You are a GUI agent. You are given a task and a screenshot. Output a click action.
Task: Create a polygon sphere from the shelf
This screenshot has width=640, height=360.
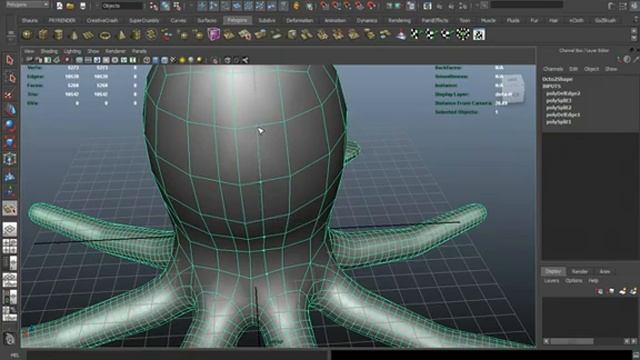[x=27, y=35]
